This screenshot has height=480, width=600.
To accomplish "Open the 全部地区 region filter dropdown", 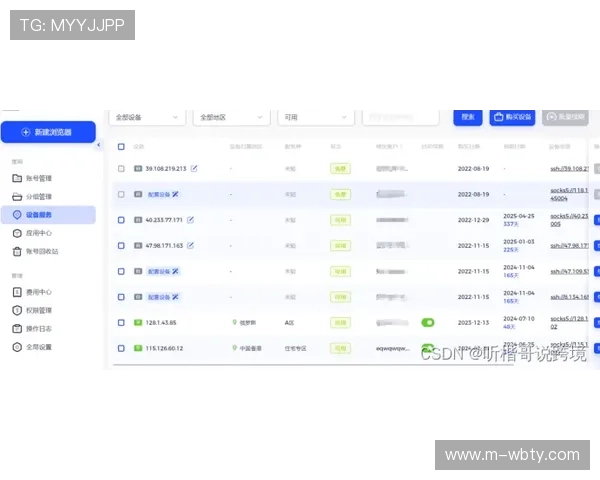I will [x=232, y=117].
